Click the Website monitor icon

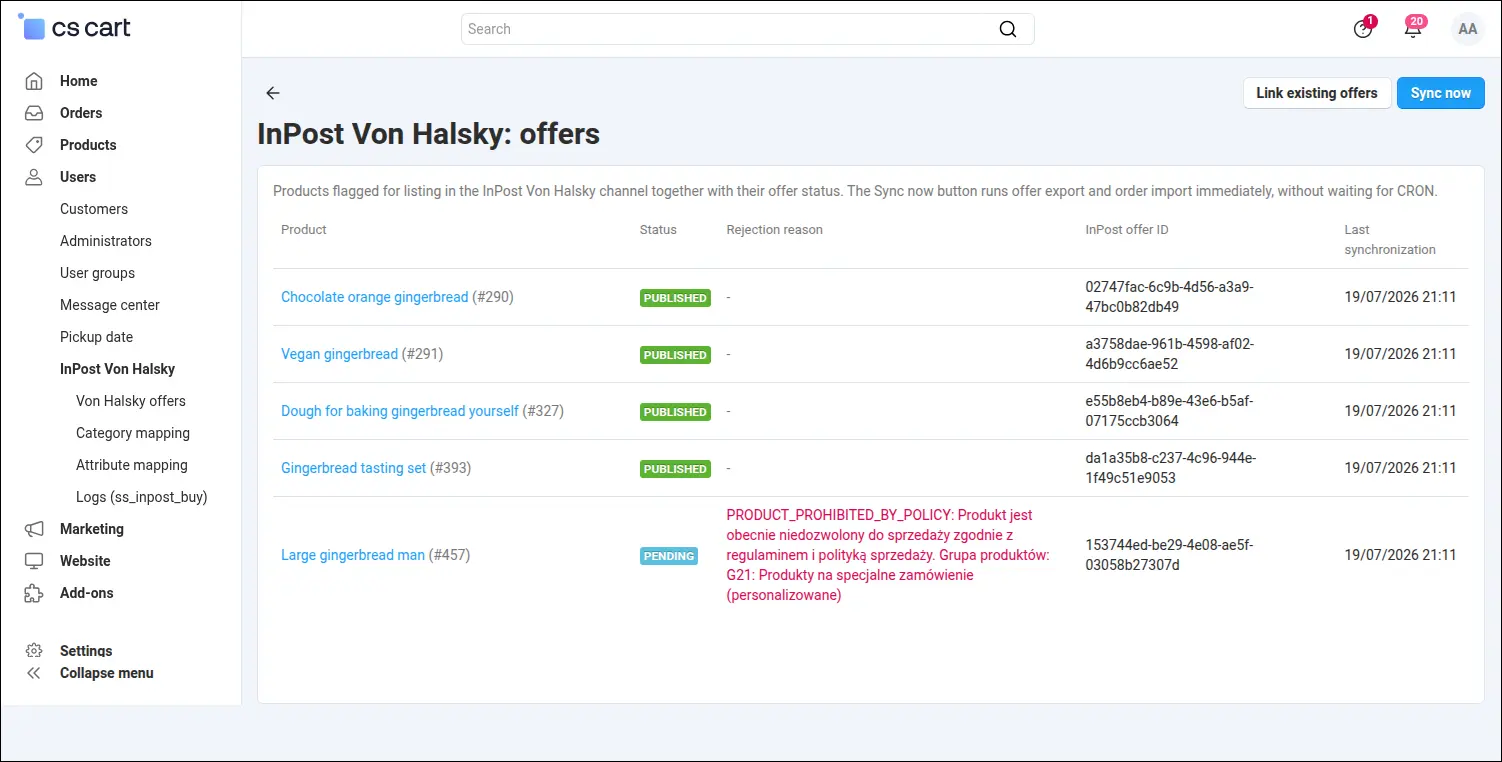[x=34, y=561]
